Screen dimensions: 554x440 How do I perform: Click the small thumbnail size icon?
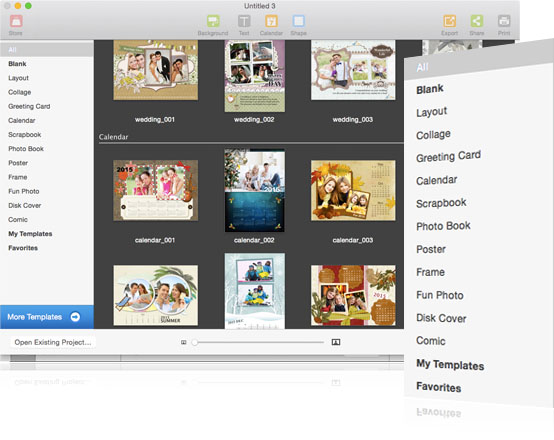(x=183, y=342)
